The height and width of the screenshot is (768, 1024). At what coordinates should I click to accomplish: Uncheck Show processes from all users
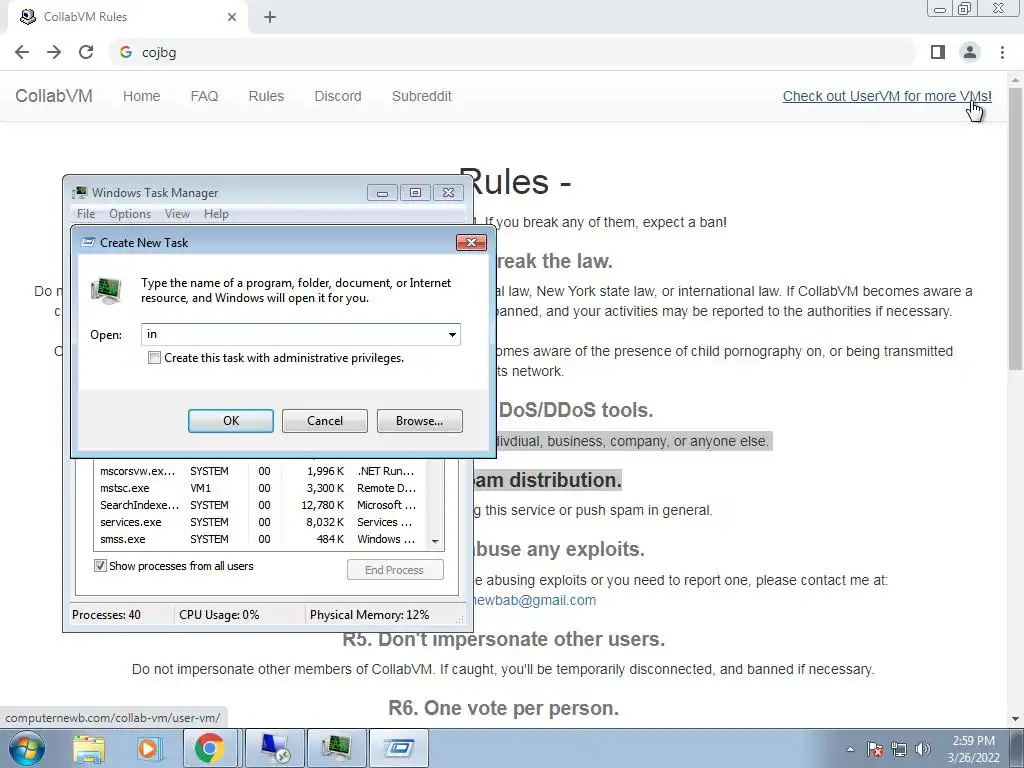[x=100, y=566]
